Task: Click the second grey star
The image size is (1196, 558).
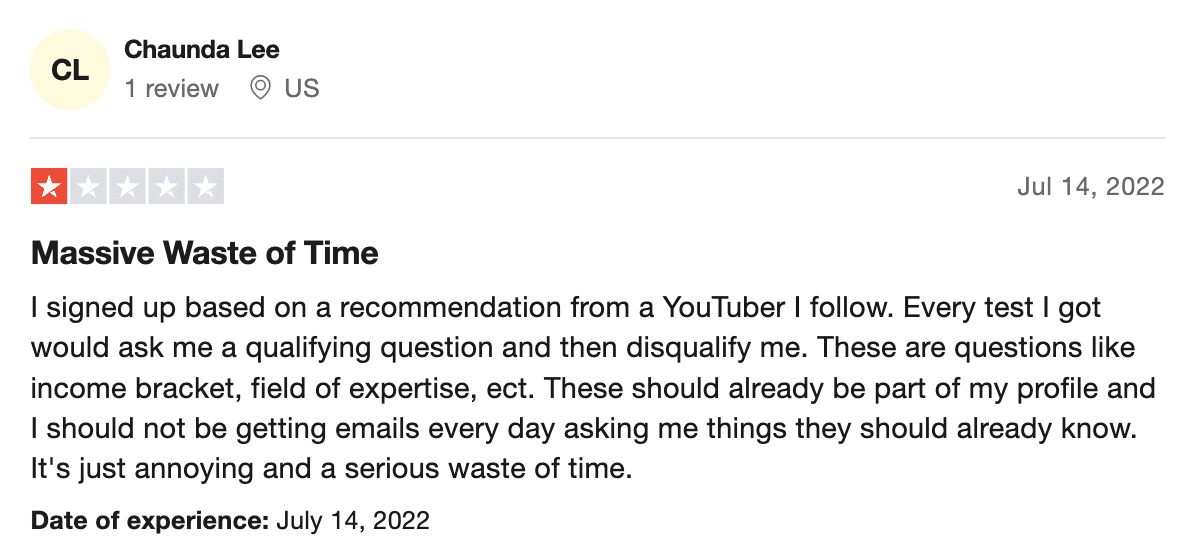Action: tap(88, 186)
